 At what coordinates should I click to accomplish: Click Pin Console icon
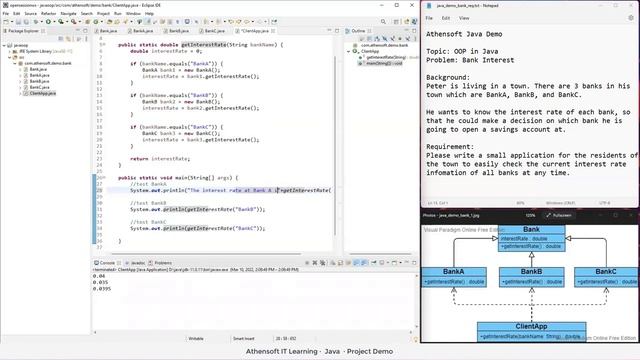coord(373,263)
